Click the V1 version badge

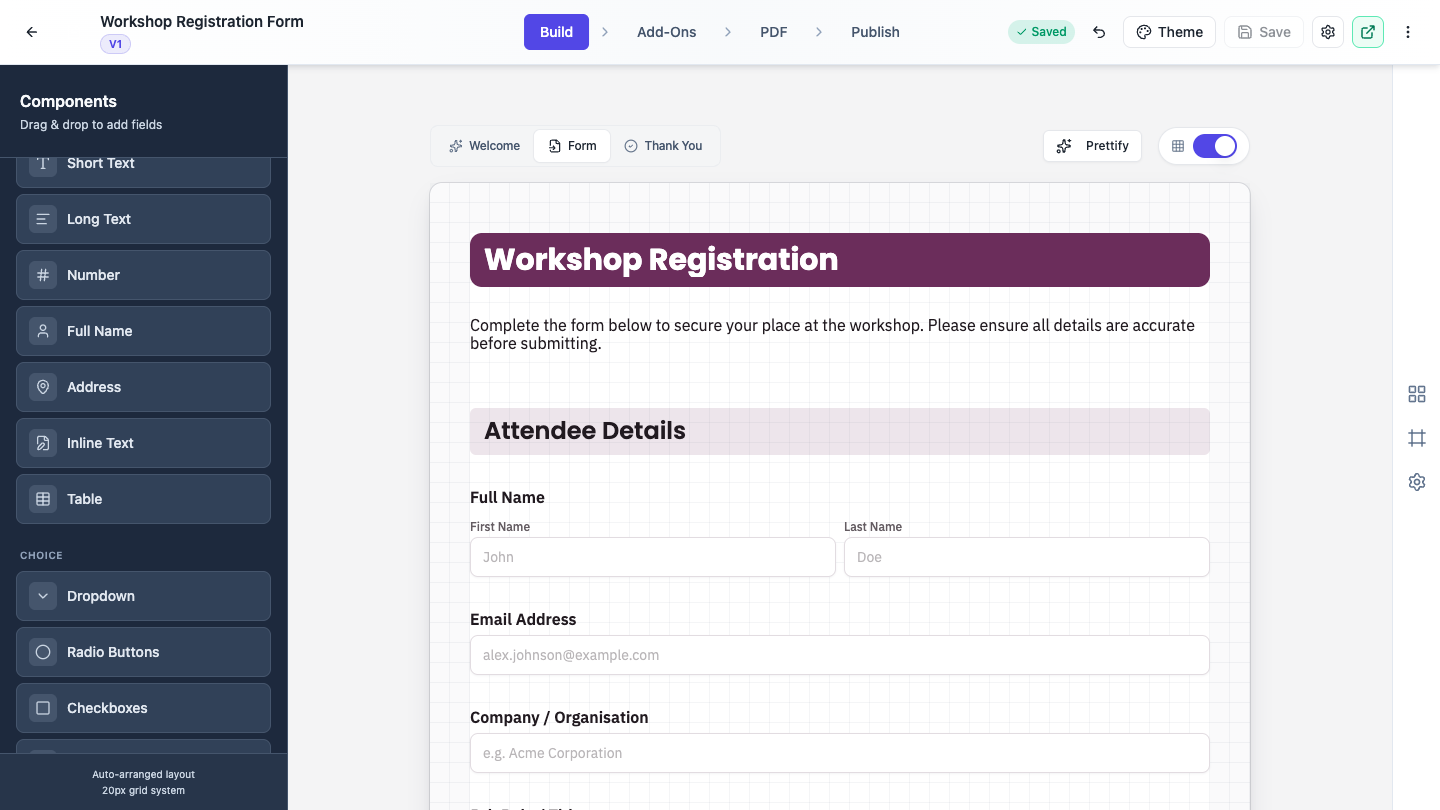tap(115, 44)
